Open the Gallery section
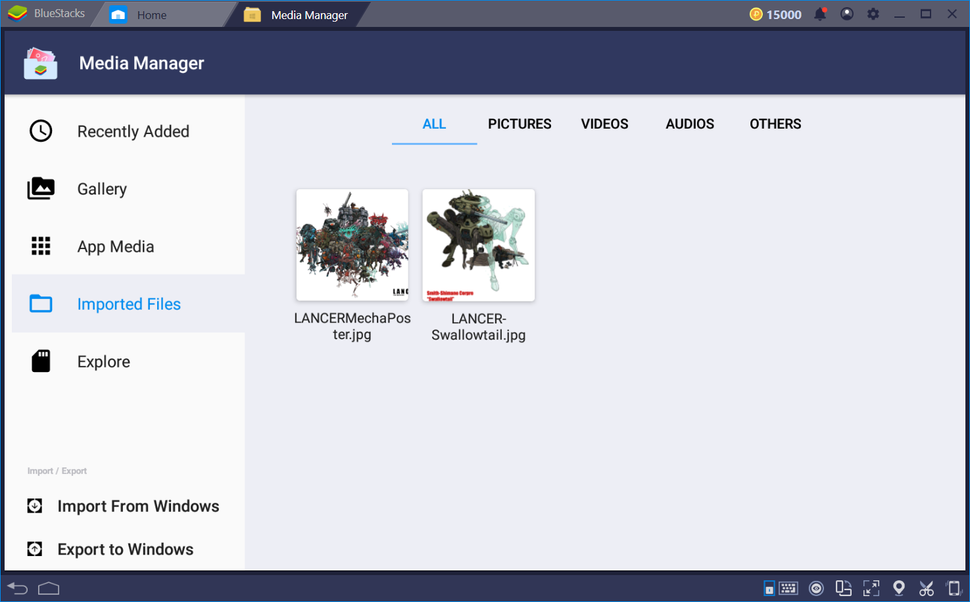Image resolution: width=970 pixels, height=602 pixels. 102,188
